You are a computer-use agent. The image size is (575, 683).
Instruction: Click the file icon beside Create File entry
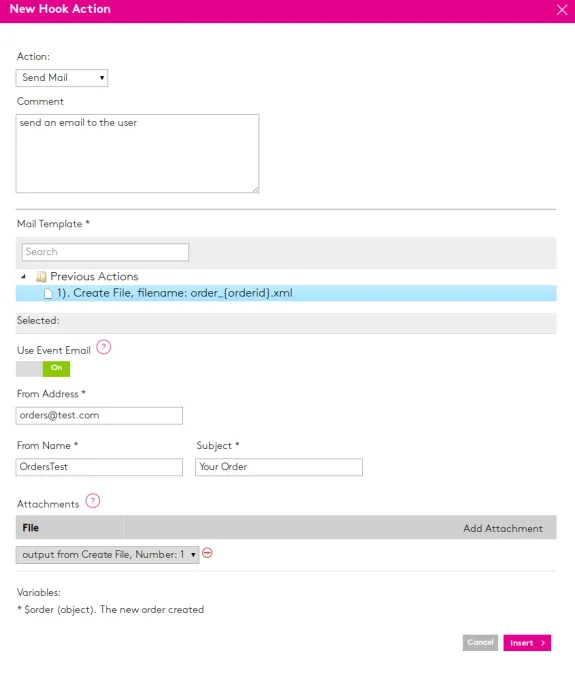point(48,294)
